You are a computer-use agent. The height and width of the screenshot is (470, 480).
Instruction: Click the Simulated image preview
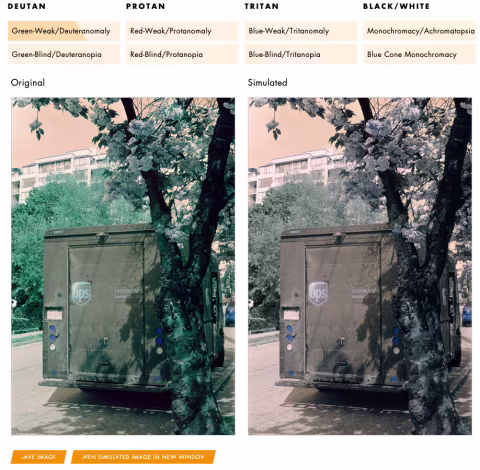pyautogui.click(x=360, y=266)
